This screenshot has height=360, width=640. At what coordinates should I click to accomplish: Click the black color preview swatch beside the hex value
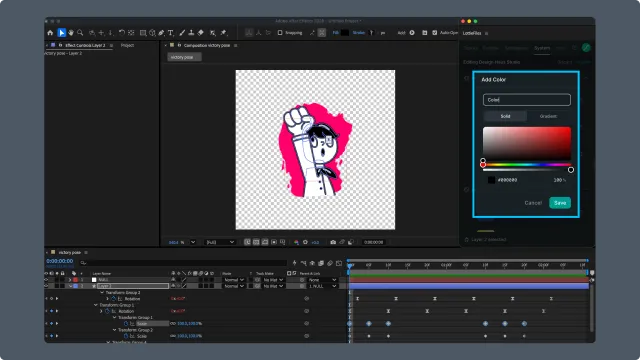(491, 180)
